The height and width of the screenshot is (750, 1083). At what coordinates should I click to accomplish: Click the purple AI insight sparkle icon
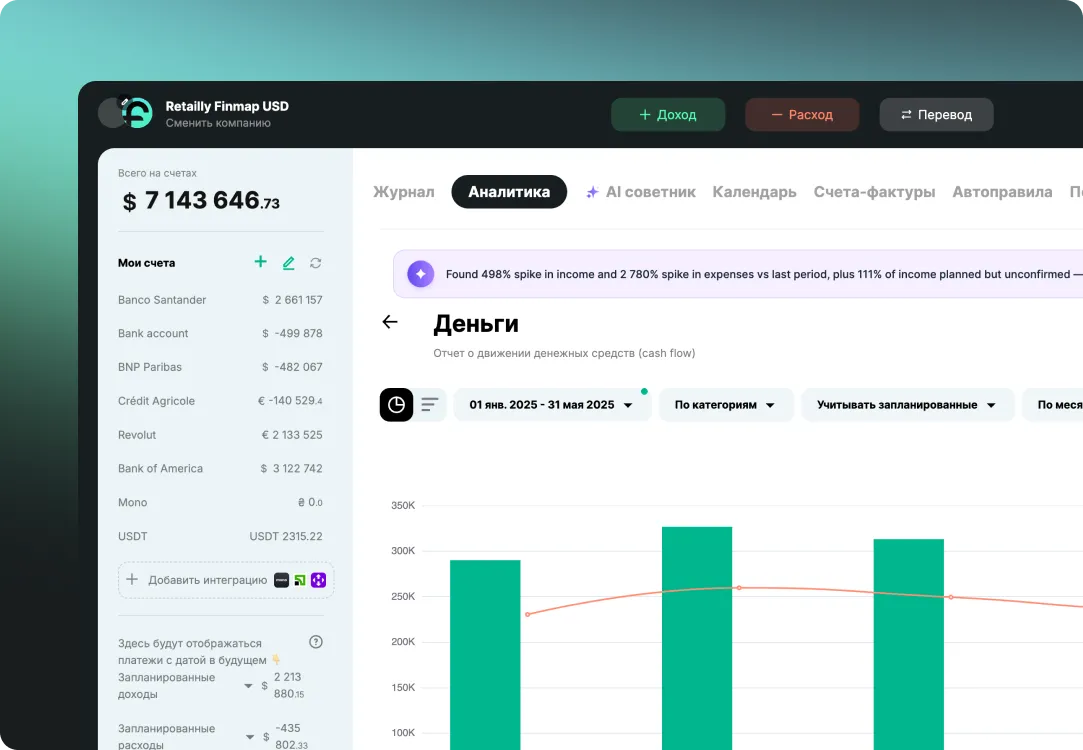421,274
